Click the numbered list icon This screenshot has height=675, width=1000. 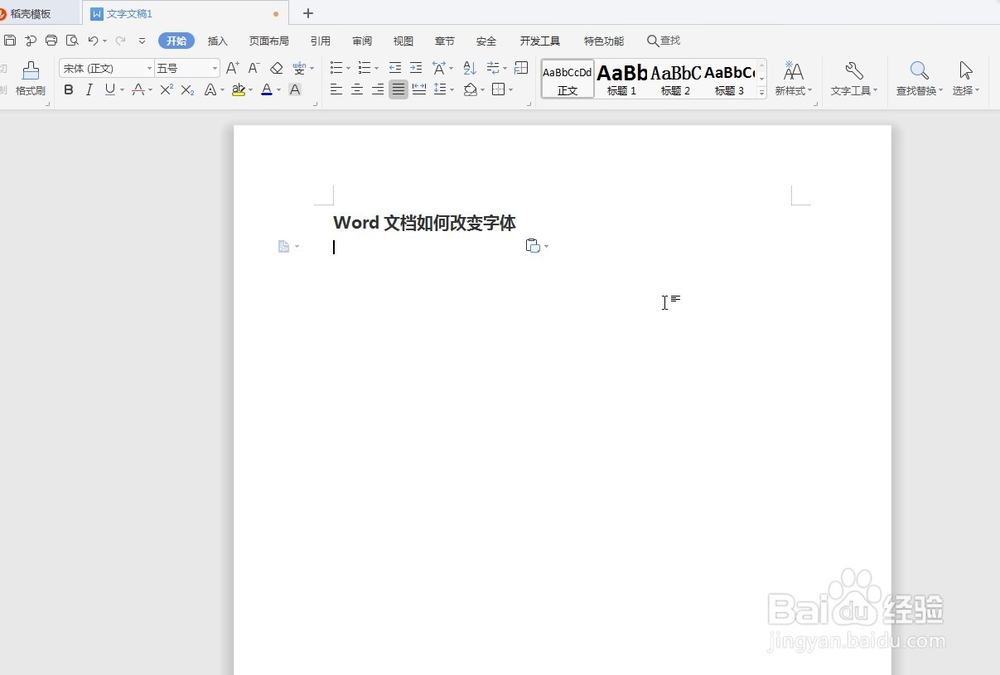[364, 68]
